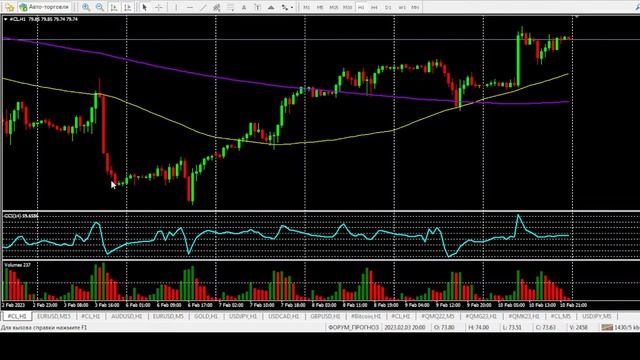
Task: Open the #Bitcoin,H1 chart tab
Action: coord(366,316)
